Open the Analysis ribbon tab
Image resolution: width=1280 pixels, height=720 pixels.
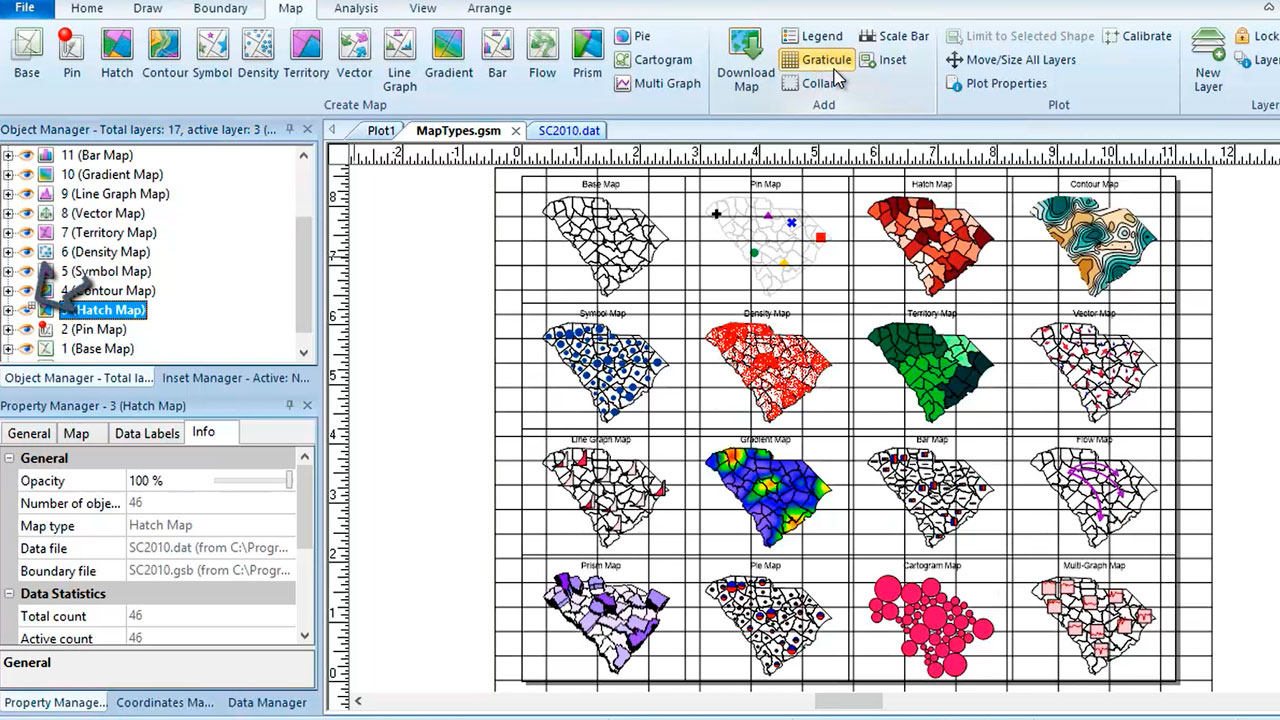[356, 9]
